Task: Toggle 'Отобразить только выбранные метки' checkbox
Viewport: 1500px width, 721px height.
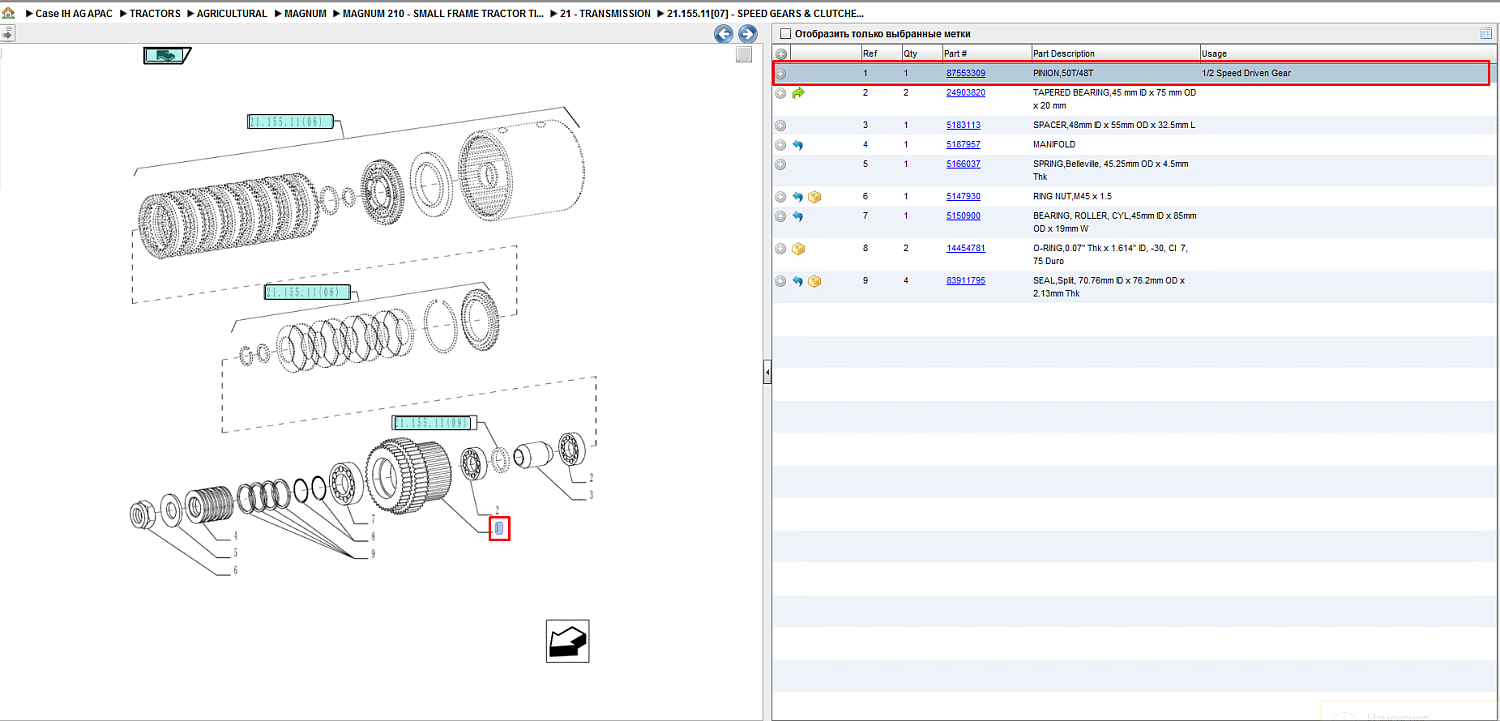Action: click(x=785, y=34)
